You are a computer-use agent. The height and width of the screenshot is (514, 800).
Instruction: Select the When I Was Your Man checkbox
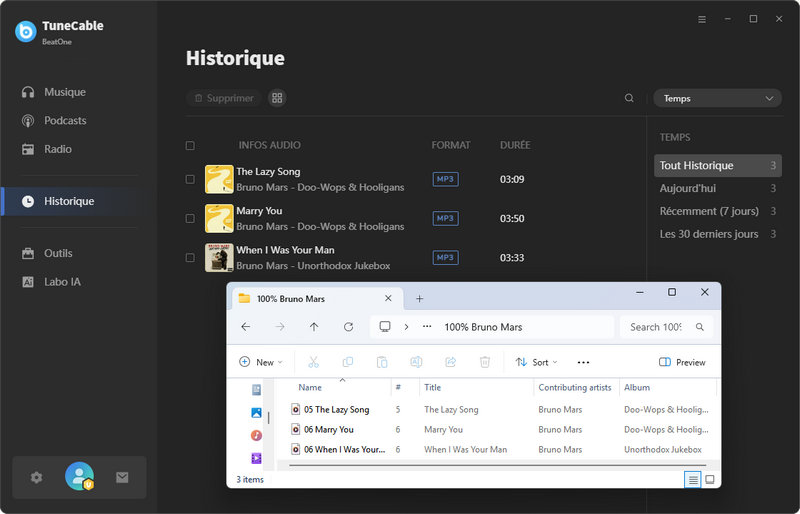coord(190,257)
